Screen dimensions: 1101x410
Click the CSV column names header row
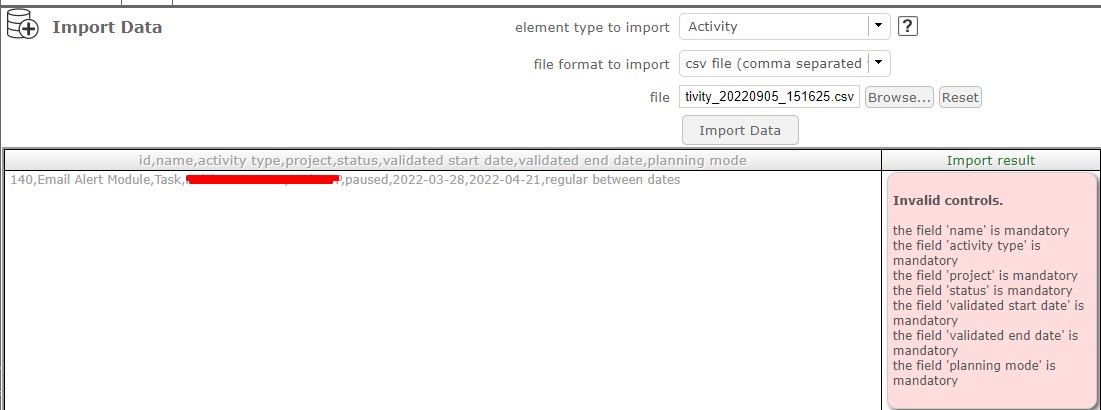tap(442, 160)
